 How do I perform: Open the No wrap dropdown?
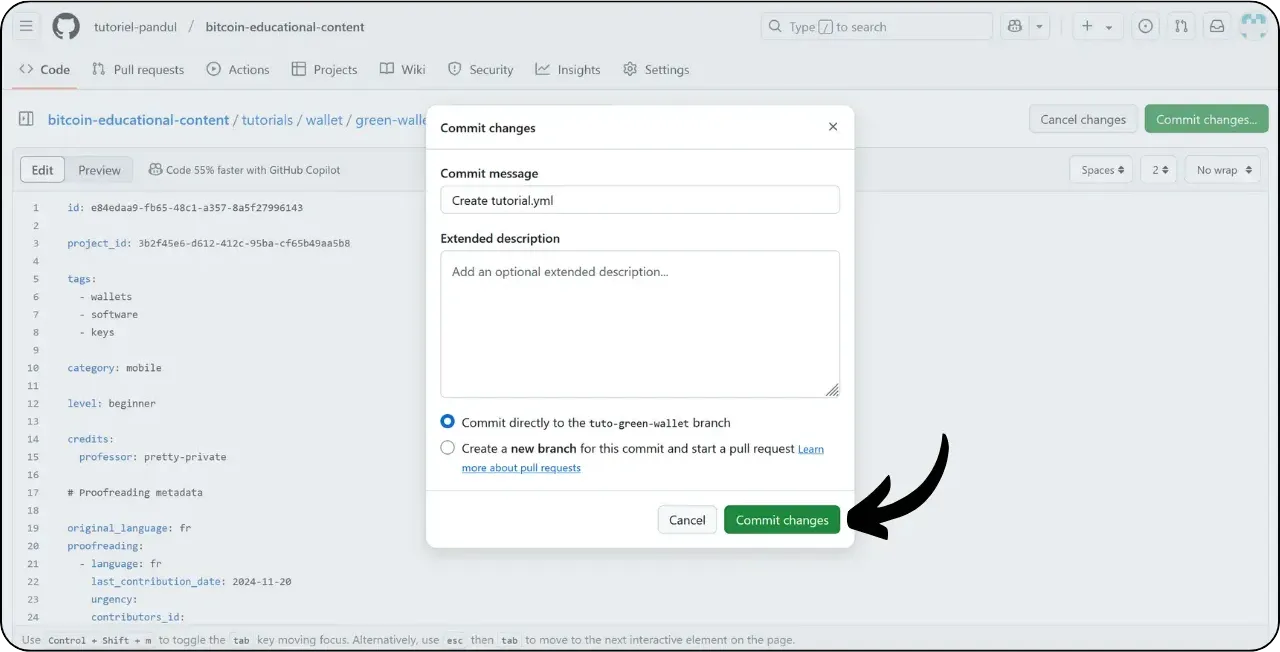[1222, 169]
